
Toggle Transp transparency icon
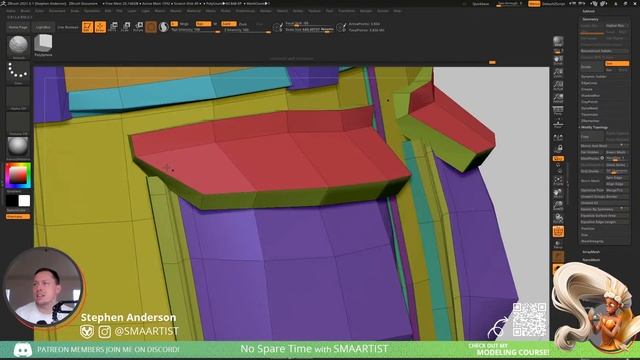(x=558, y=244)
